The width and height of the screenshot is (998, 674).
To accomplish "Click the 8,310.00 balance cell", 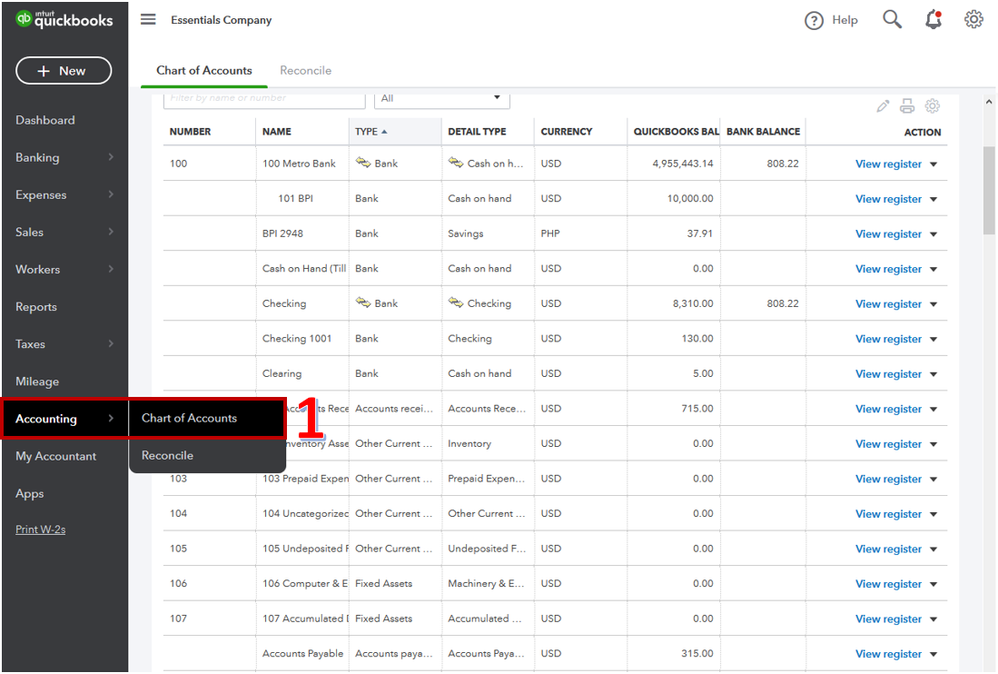I will 692,304.
